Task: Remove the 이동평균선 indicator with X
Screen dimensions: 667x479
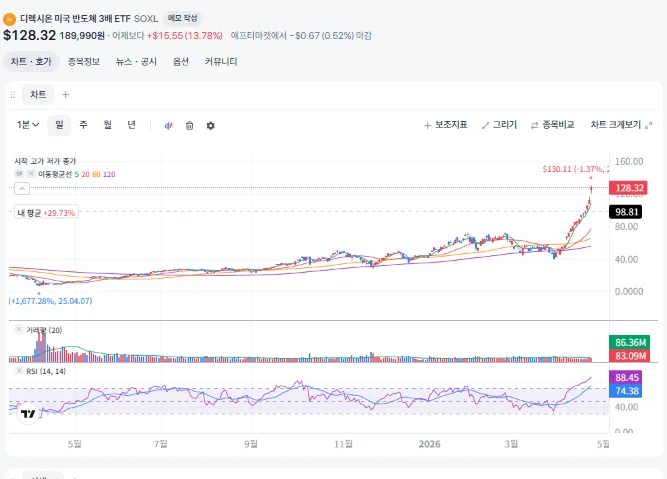Action: 31,174
